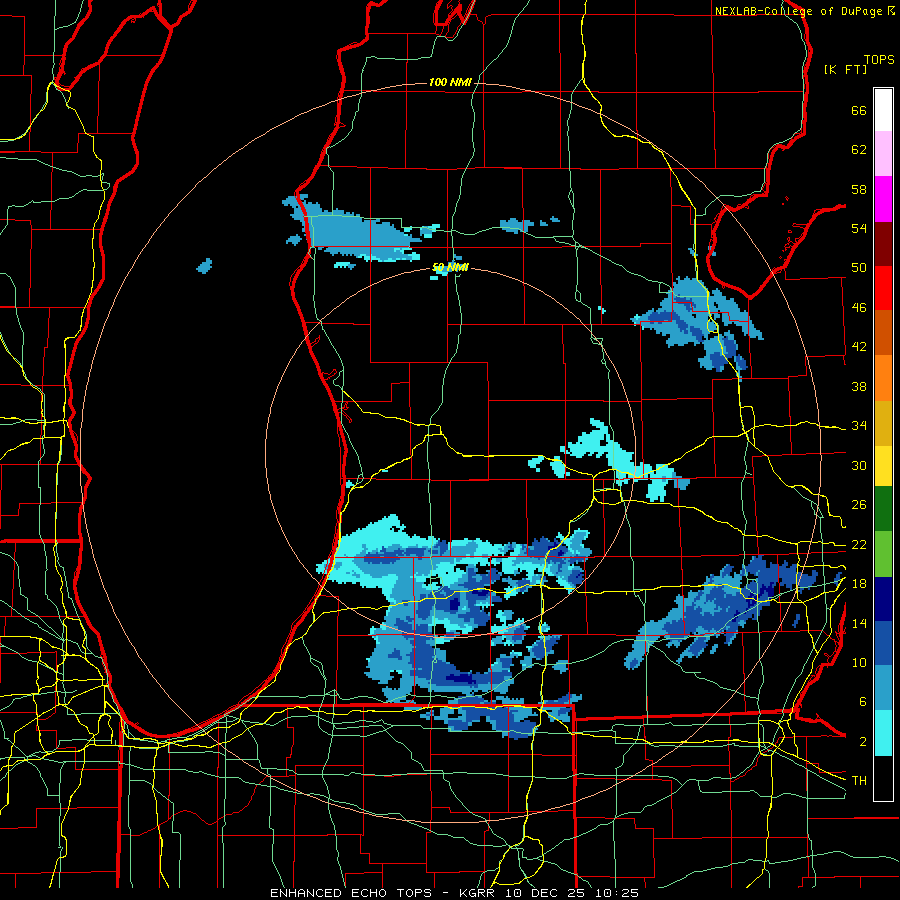This screenshot has height=900, width=900.
Task: Click the legend value 10
Action: tap(859, 662)
